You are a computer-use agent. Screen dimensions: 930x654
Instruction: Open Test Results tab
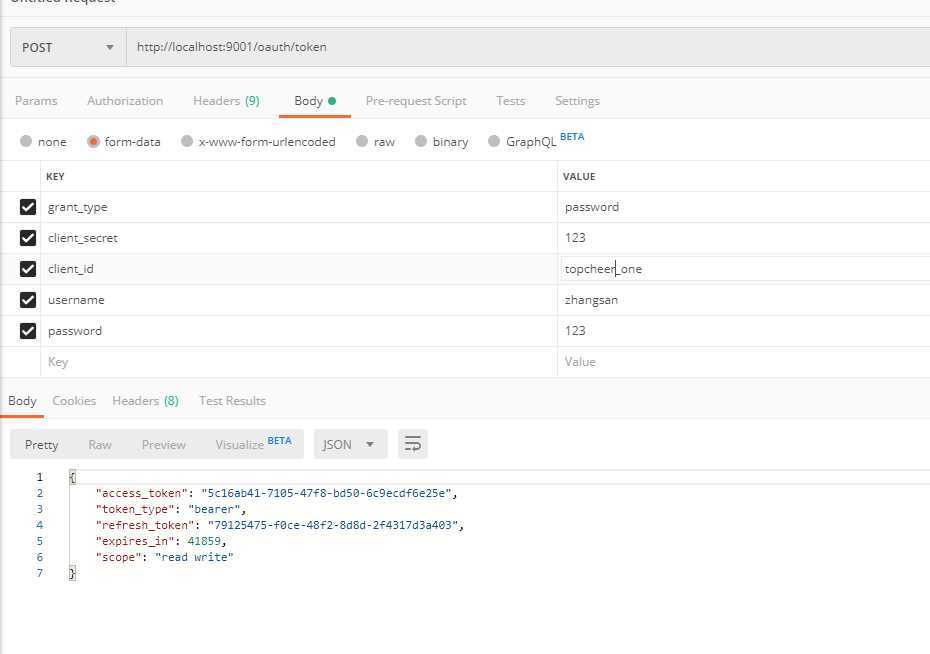(232, 401)
